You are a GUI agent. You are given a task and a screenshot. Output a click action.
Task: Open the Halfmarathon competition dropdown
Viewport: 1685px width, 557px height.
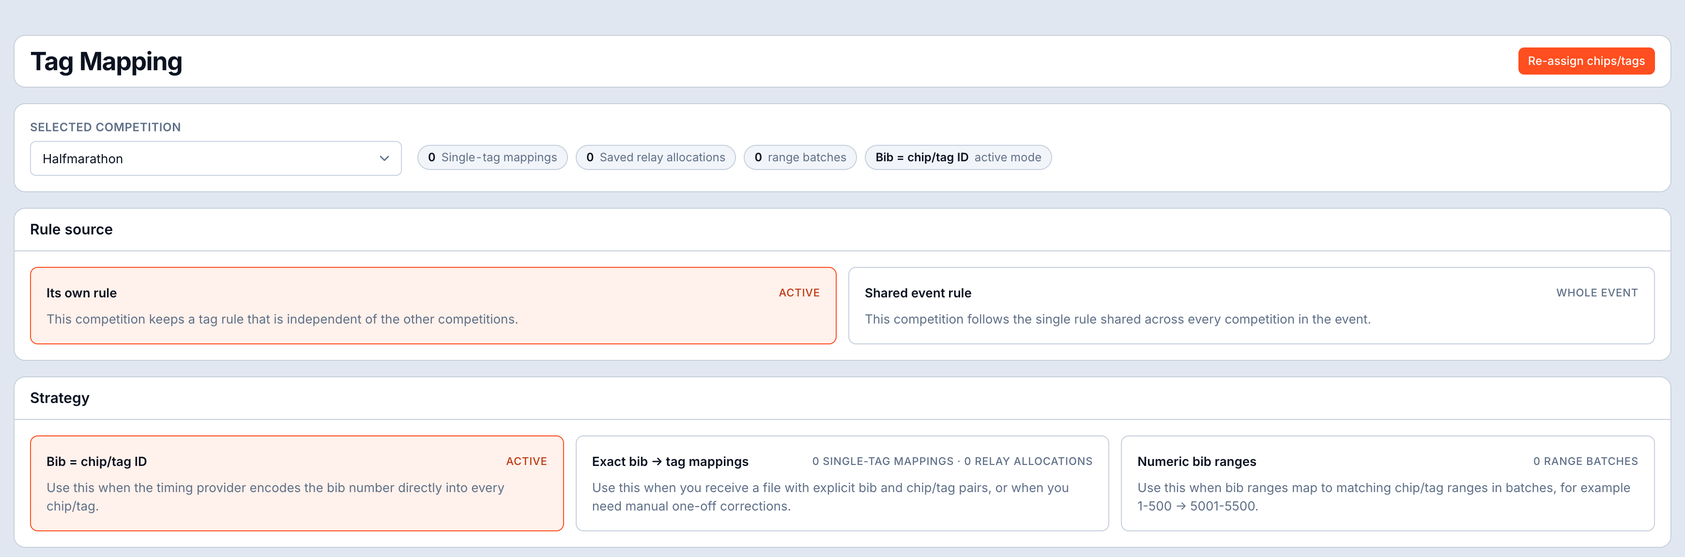216,158
